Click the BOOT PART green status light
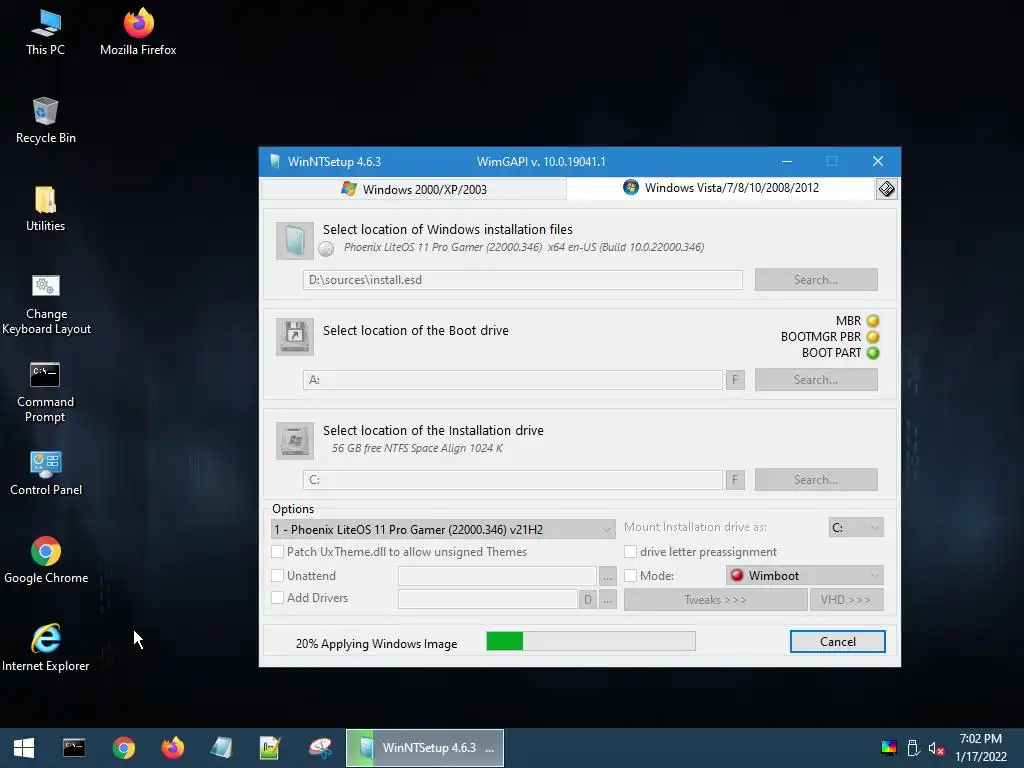Viewport: 1024px width, 768px height. (x=873, y=353)
